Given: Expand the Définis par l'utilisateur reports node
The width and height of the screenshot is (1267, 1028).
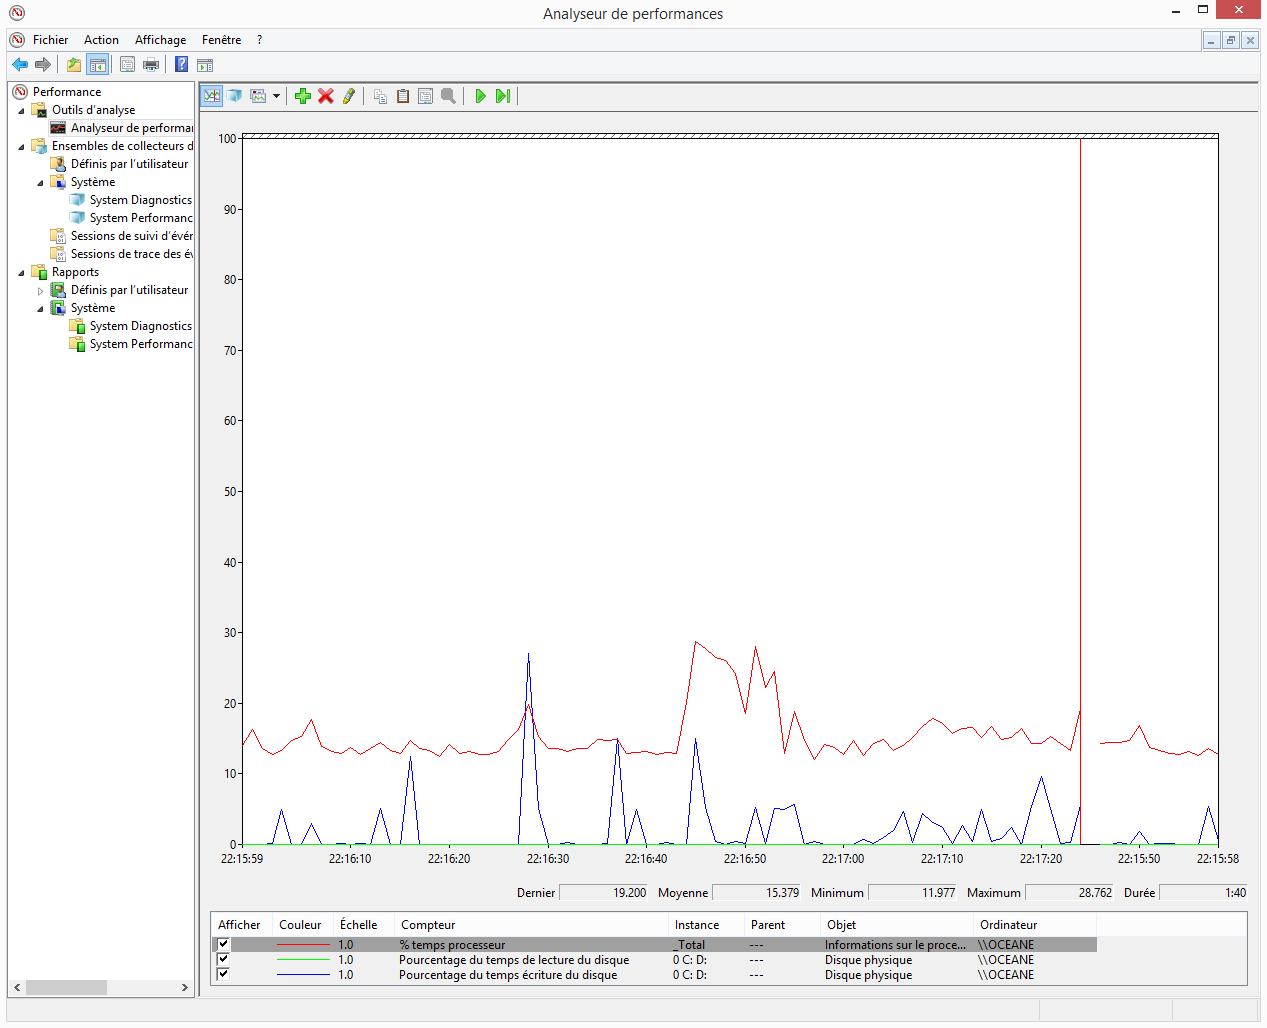Looking at the screenshot, I should 41,291.
